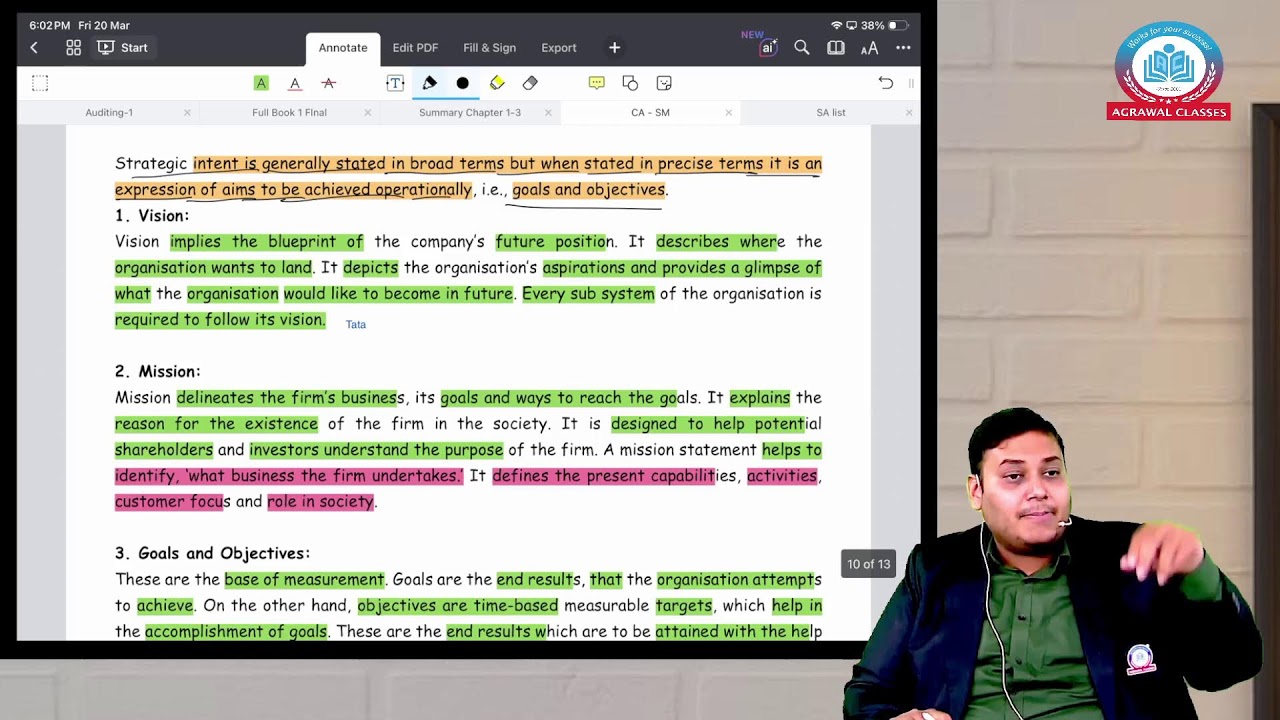Click highlighted text 'base of measurement'

click(x=304, y=580)
